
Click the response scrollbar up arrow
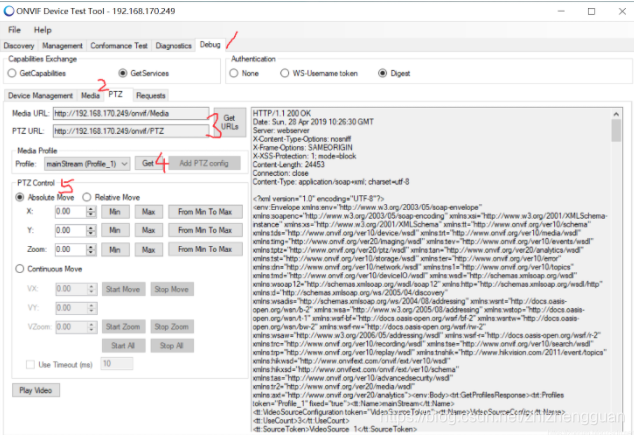coord(616,114)
